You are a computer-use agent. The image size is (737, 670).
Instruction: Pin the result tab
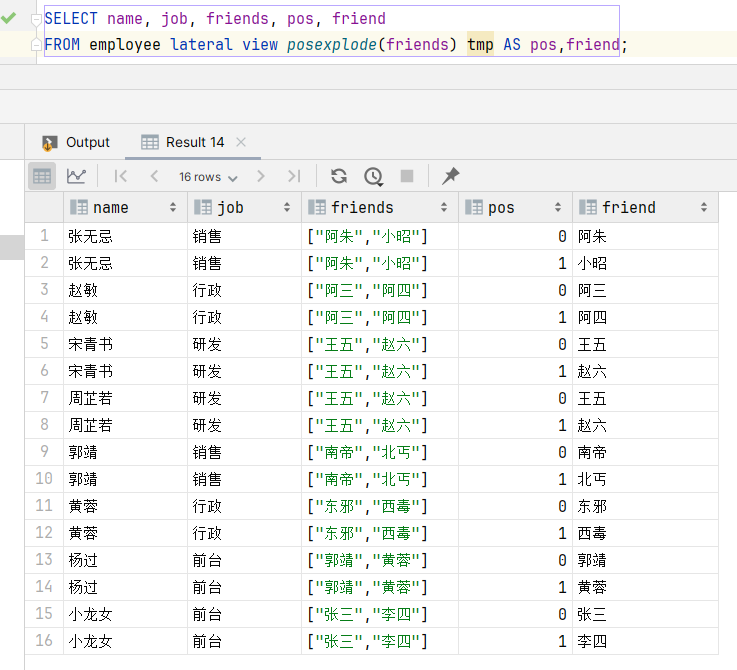click(450, 176)
